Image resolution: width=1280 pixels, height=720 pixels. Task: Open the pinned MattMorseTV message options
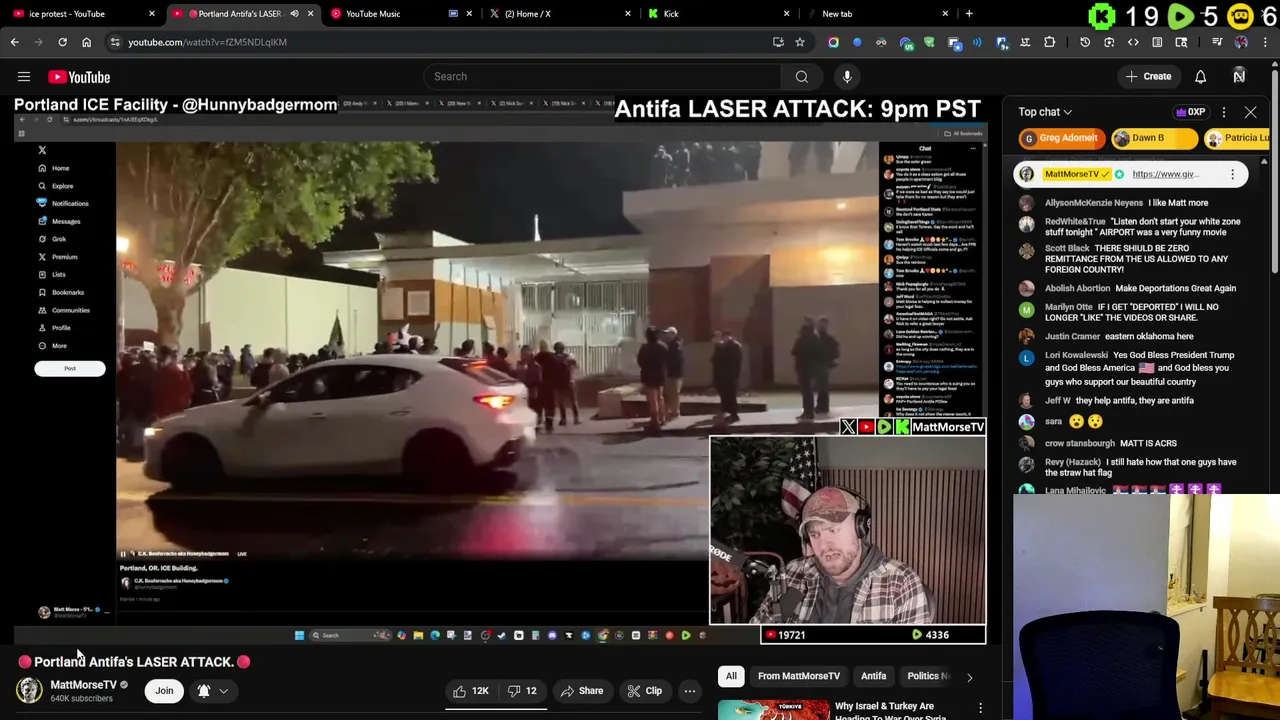[1232, 174]
